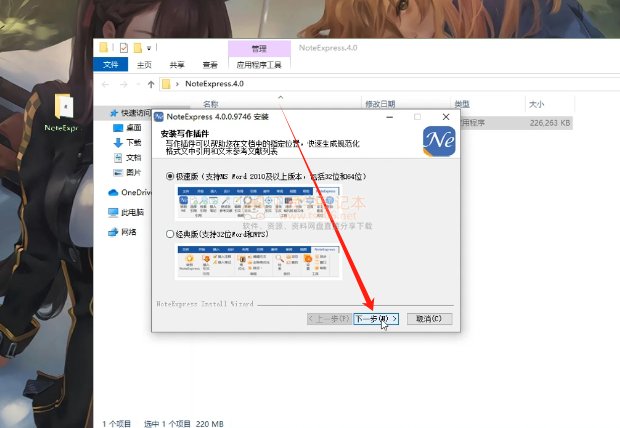
Task: Click the NoteExpress Ne logo in installer header
Action: coord(439,141)
